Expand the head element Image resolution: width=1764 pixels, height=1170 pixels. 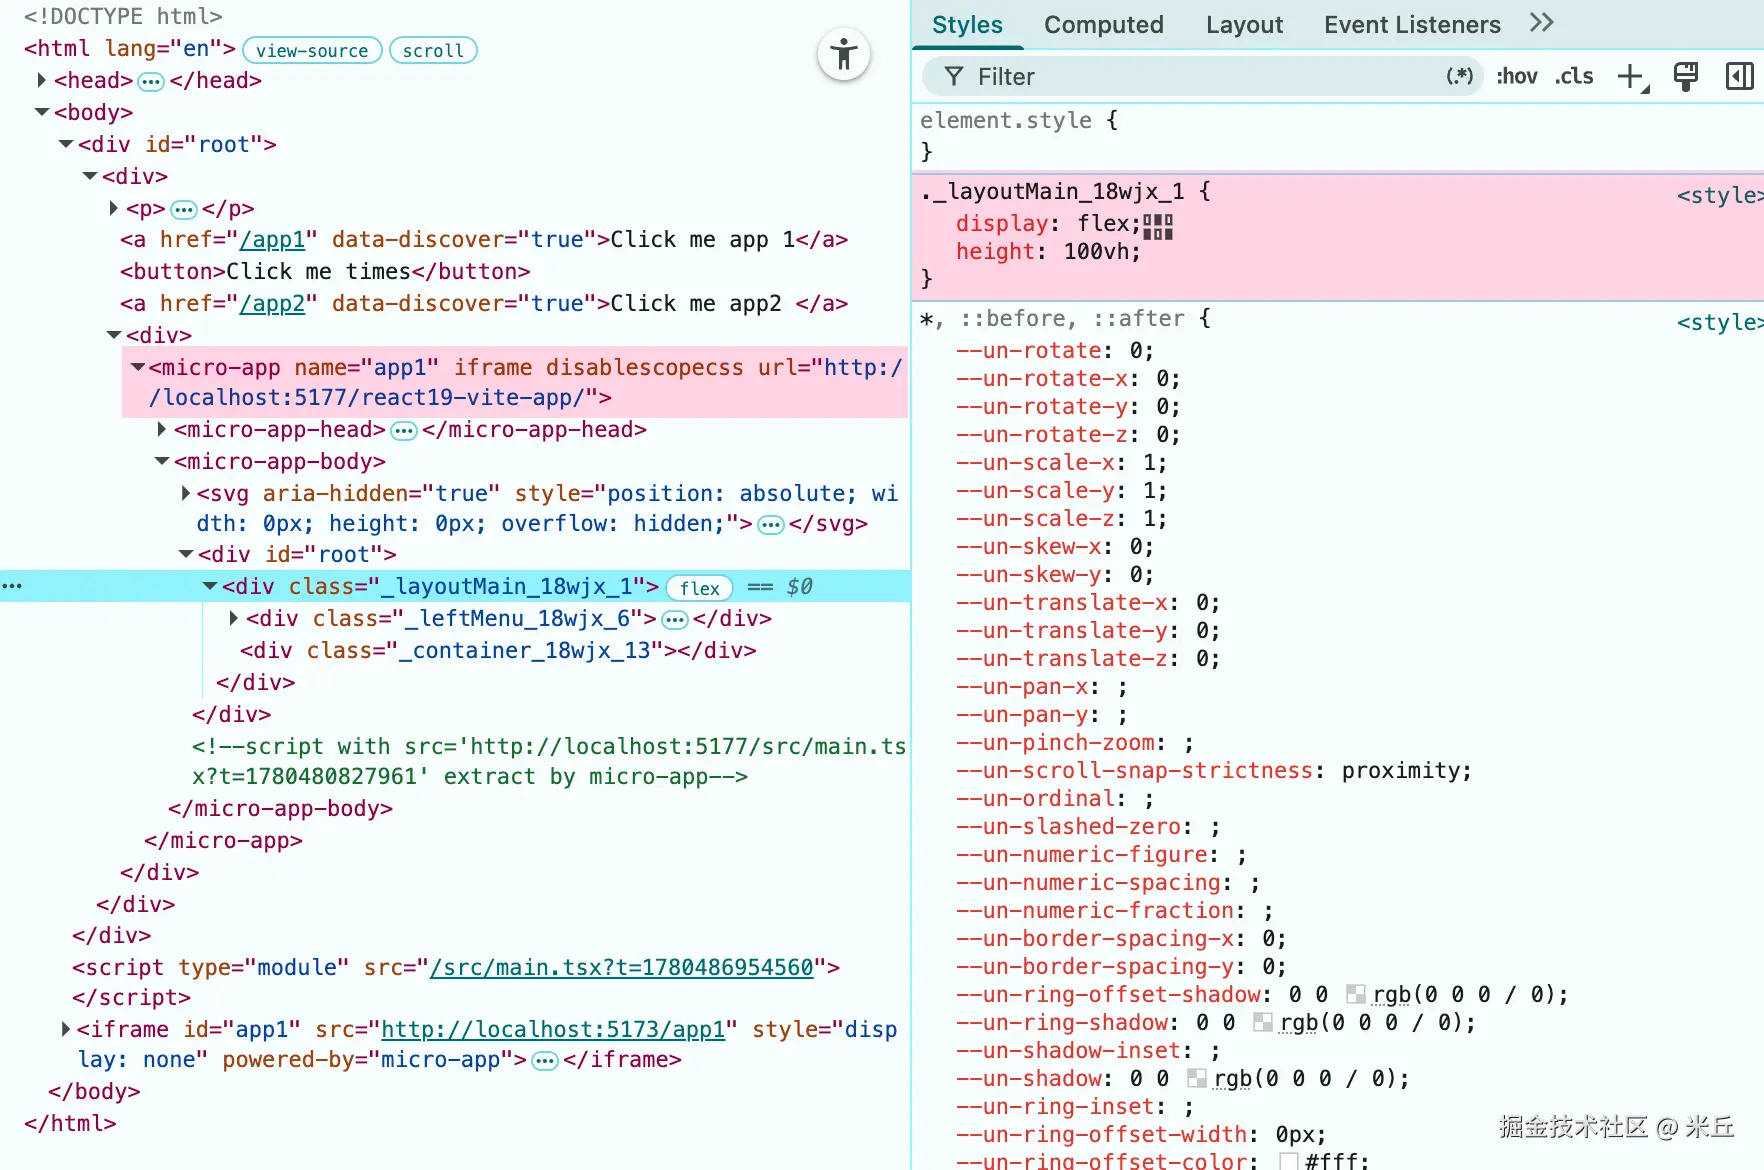(x=42, y=80)
